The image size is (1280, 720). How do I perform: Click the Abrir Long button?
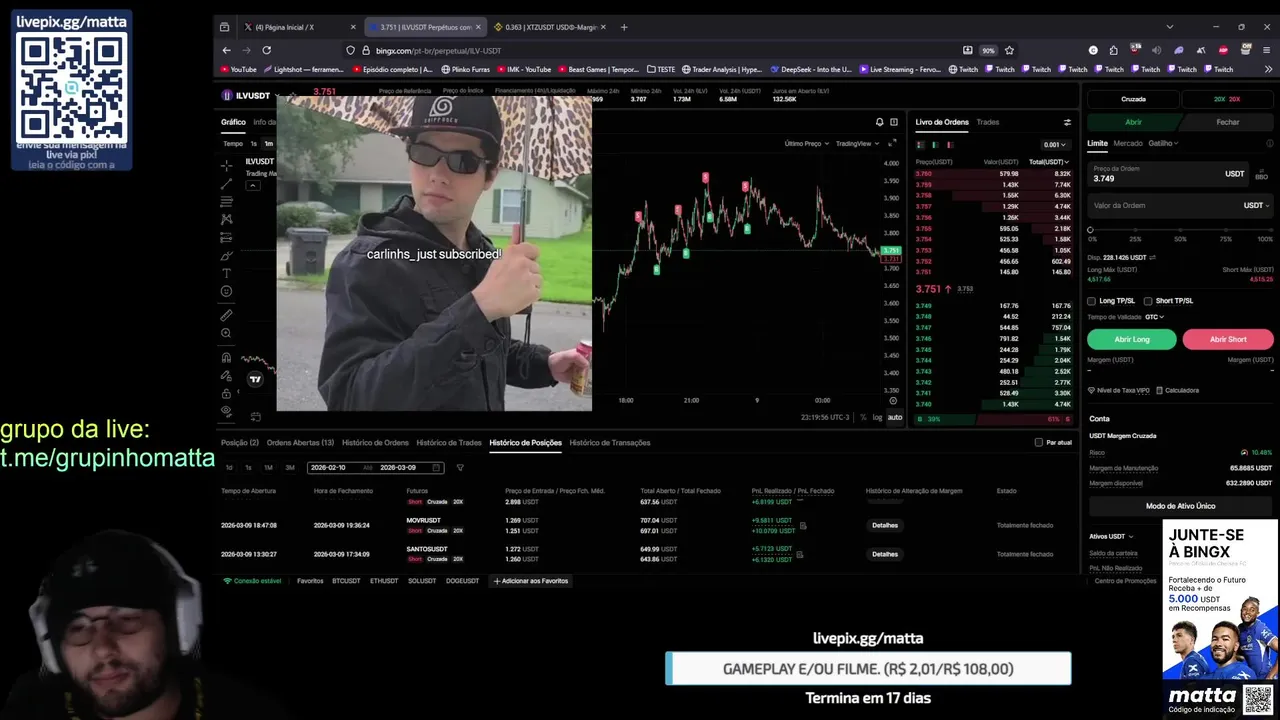click(1132, 339)
